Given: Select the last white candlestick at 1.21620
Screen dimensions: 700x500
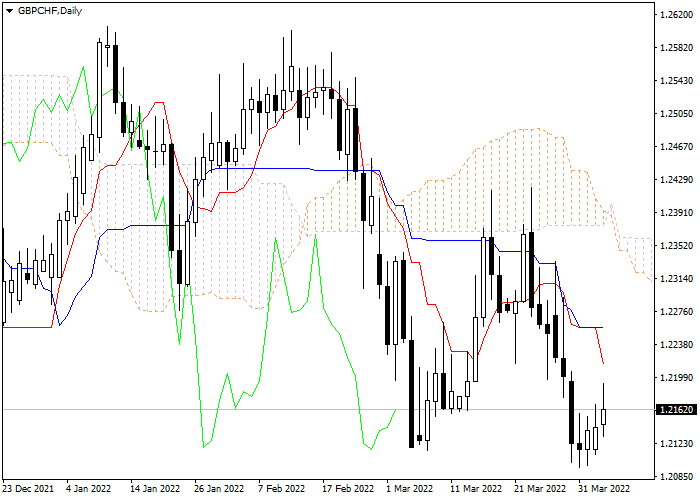Looking at the screenshot, I should 604,417.
